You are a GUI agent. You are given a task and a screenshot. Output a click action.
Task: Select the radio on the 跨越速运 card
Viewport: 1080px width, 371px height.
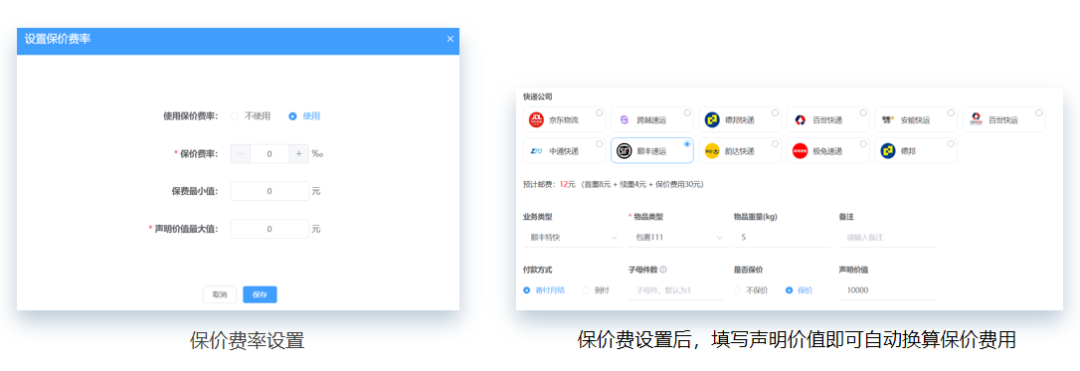(687, 113)
